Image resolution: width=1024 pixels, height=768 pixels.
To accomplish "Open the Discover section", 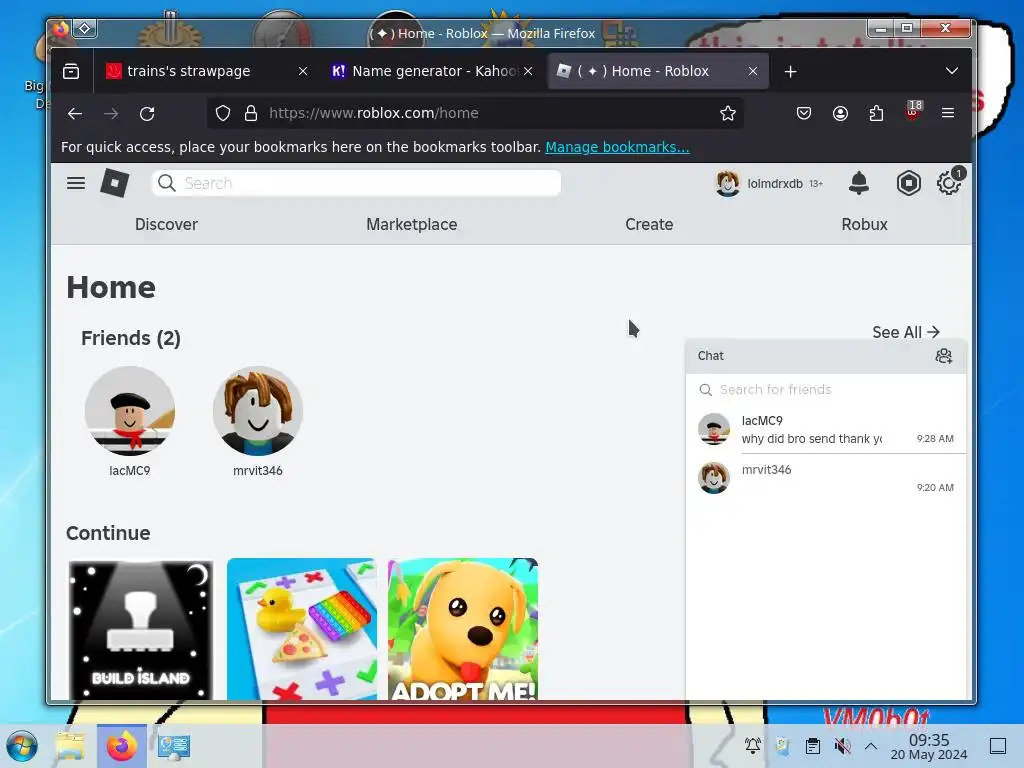I will coord(166,224).
